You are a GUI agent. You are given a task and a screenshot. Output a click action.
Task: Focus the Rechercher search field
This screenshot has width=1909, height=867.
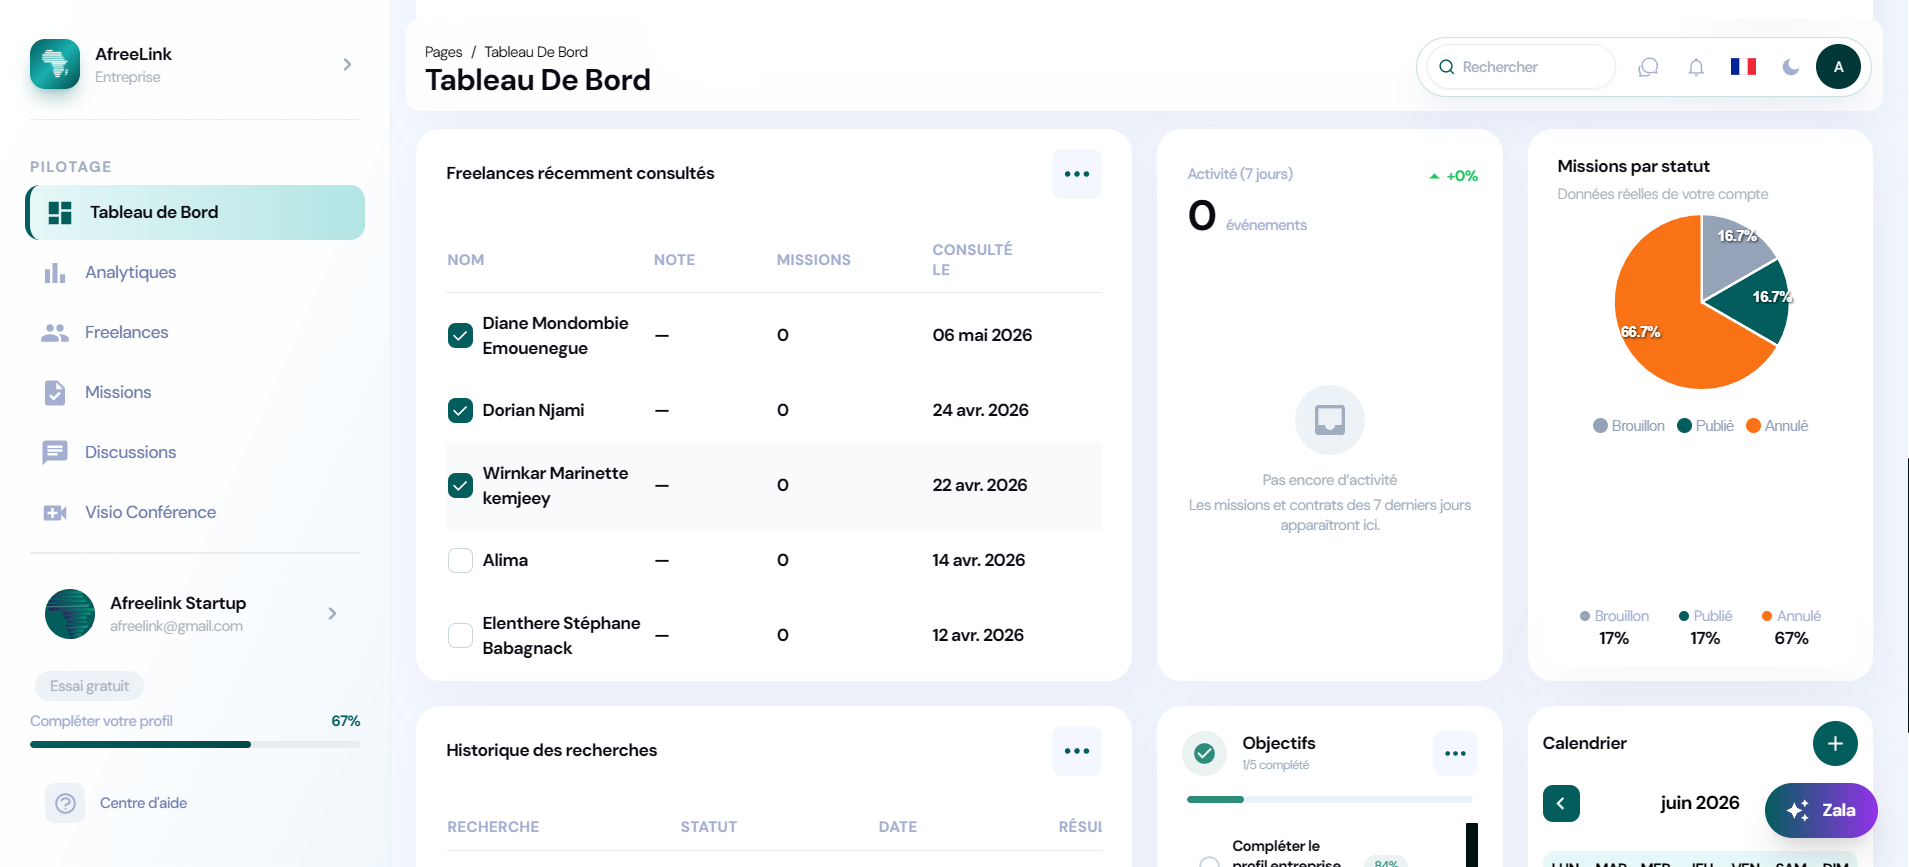(1520, 67)
